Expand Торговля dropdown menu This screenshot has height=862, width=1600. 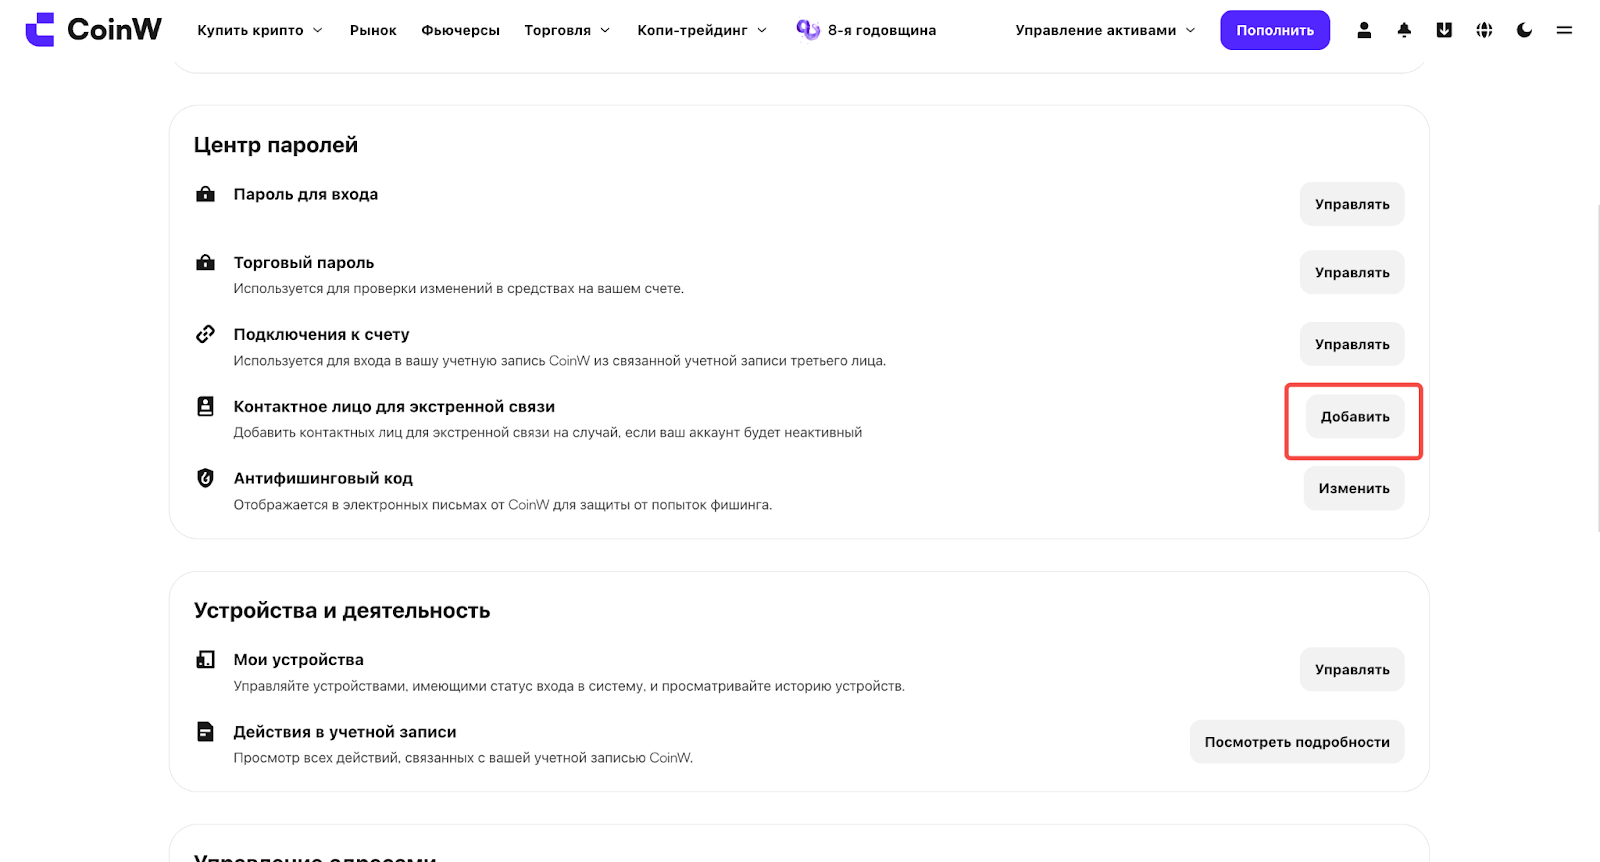(x=567, y=30)
